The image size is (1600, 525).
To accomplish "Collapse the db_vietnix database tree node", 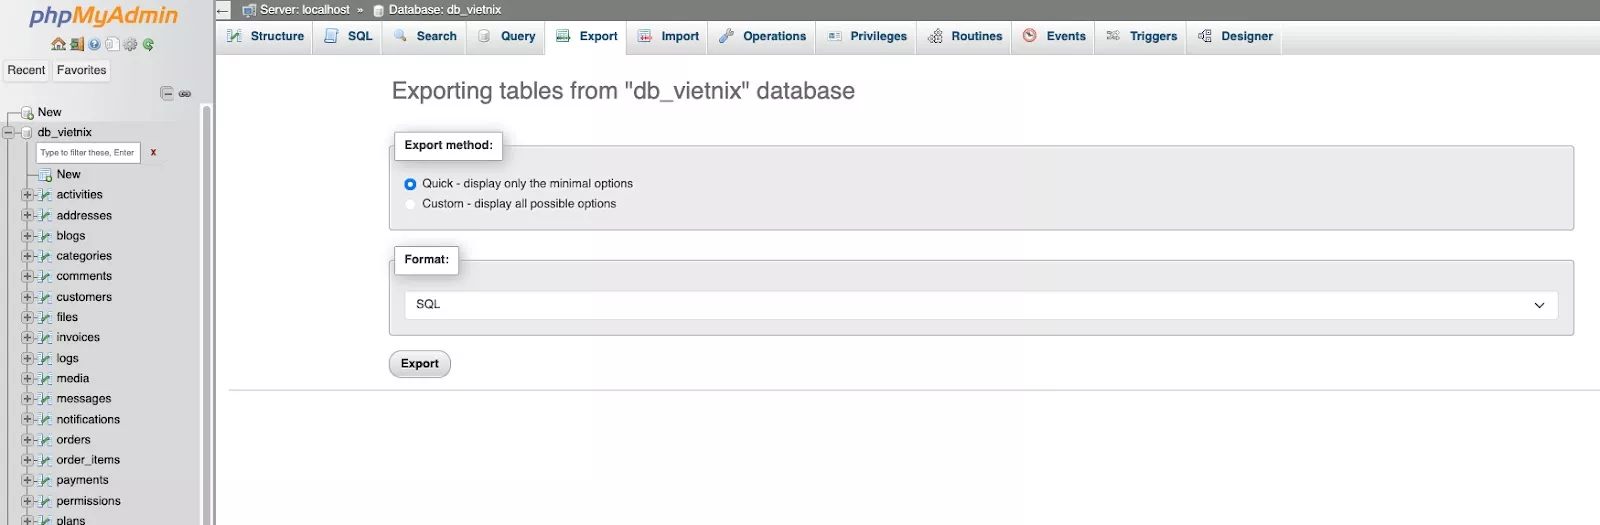I will (9, 132).
